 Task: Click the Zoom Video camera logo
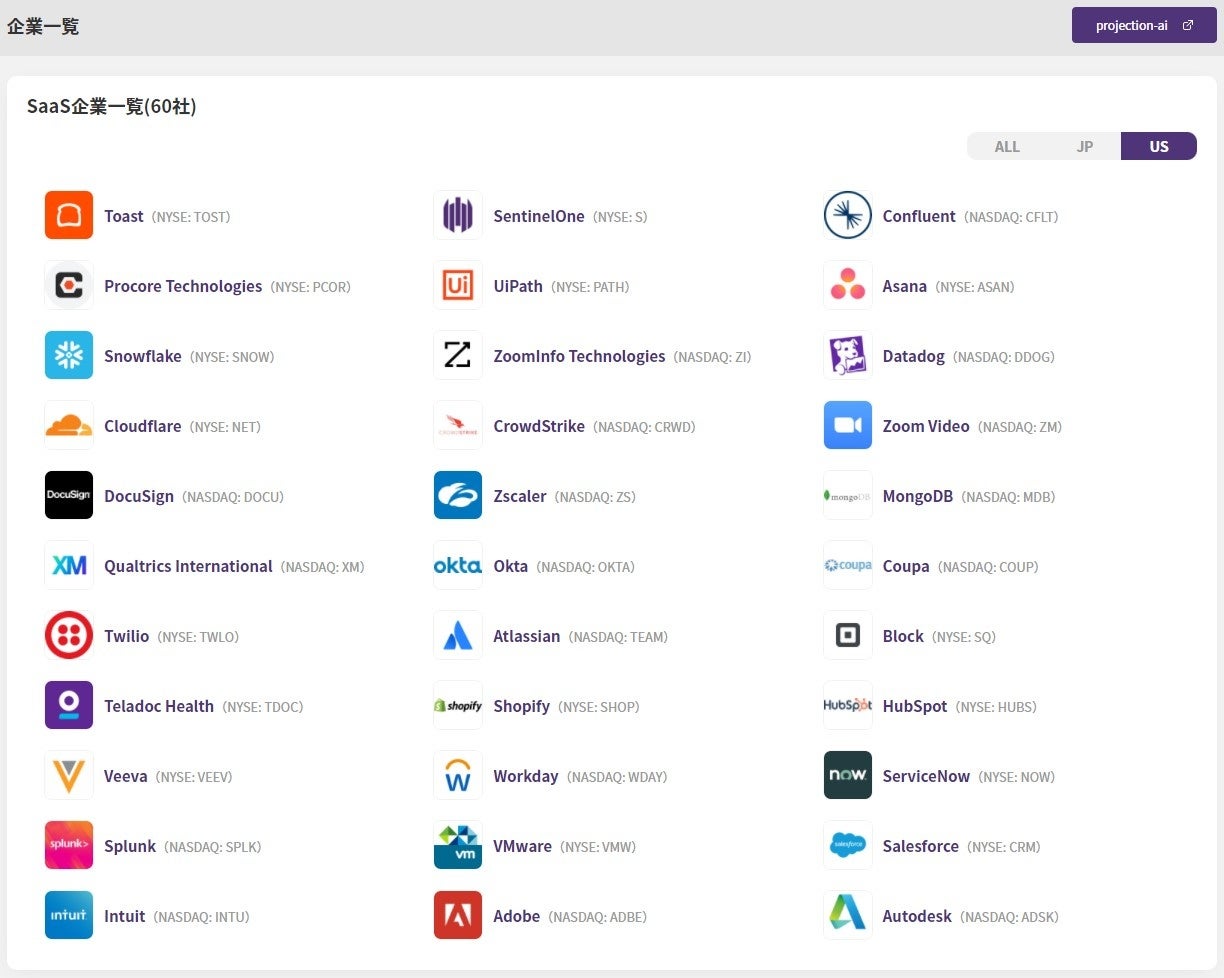tap(848, 425)
